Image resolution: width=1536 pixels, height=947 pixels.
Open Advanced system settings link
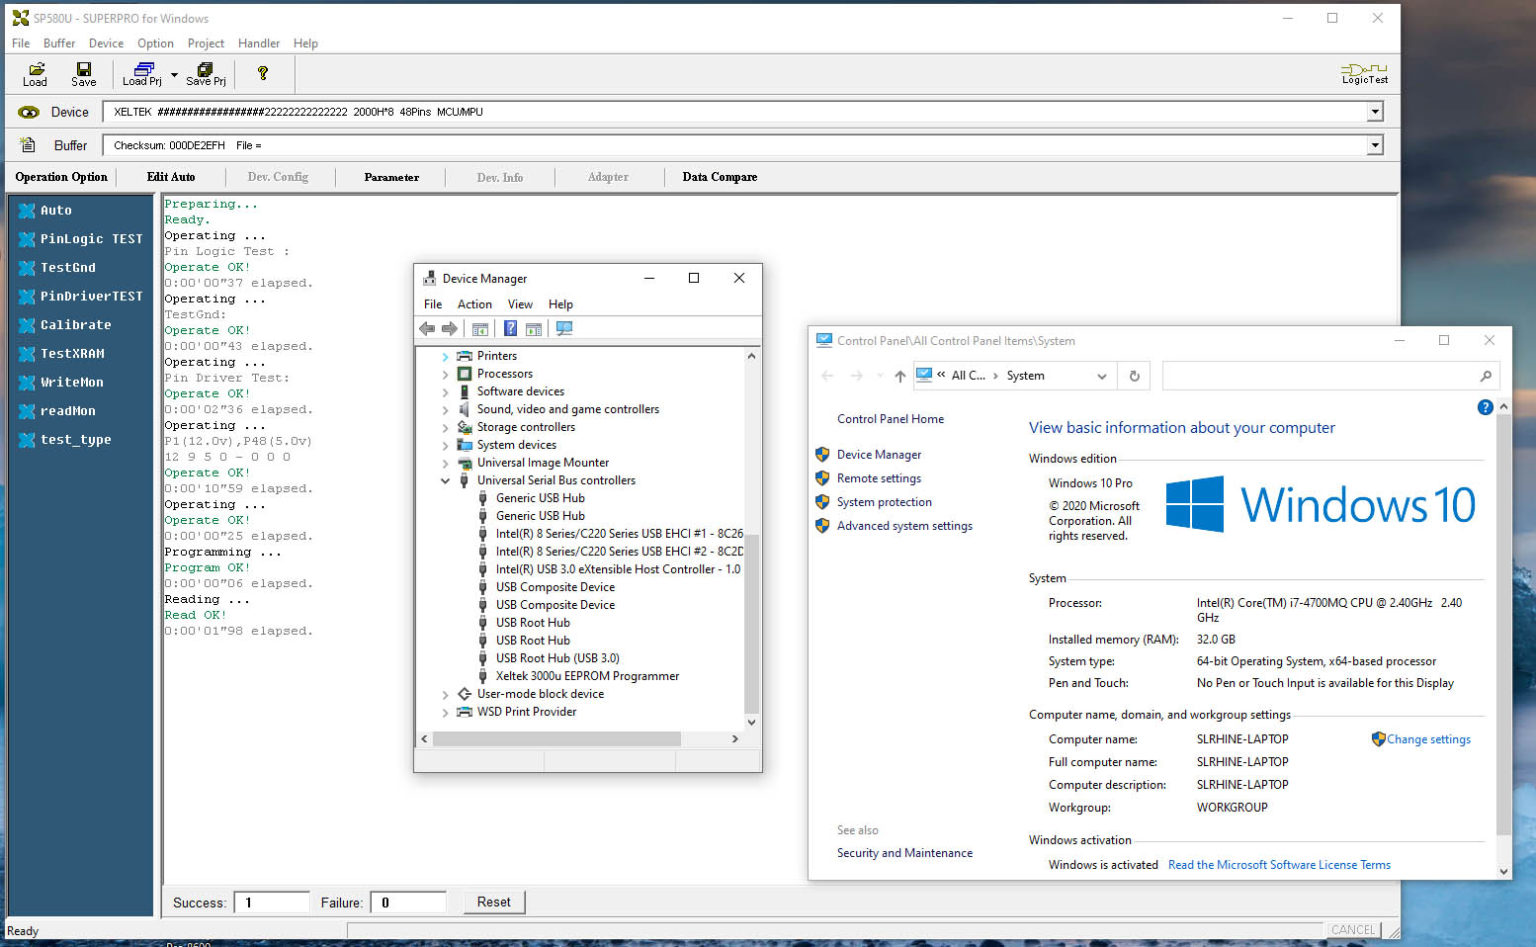[904, 526]
